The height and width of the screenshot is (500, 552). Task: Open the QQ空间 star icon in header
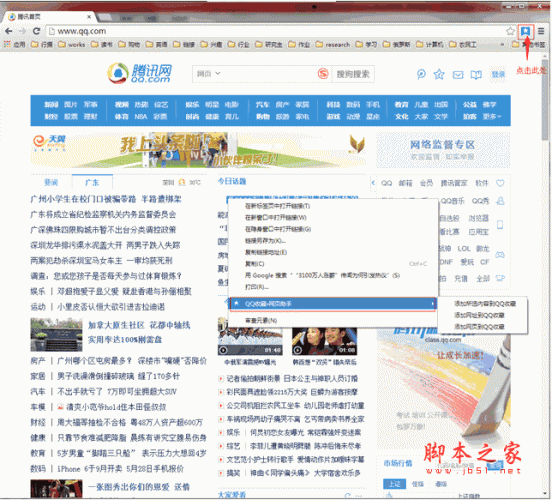pos(439,74)
